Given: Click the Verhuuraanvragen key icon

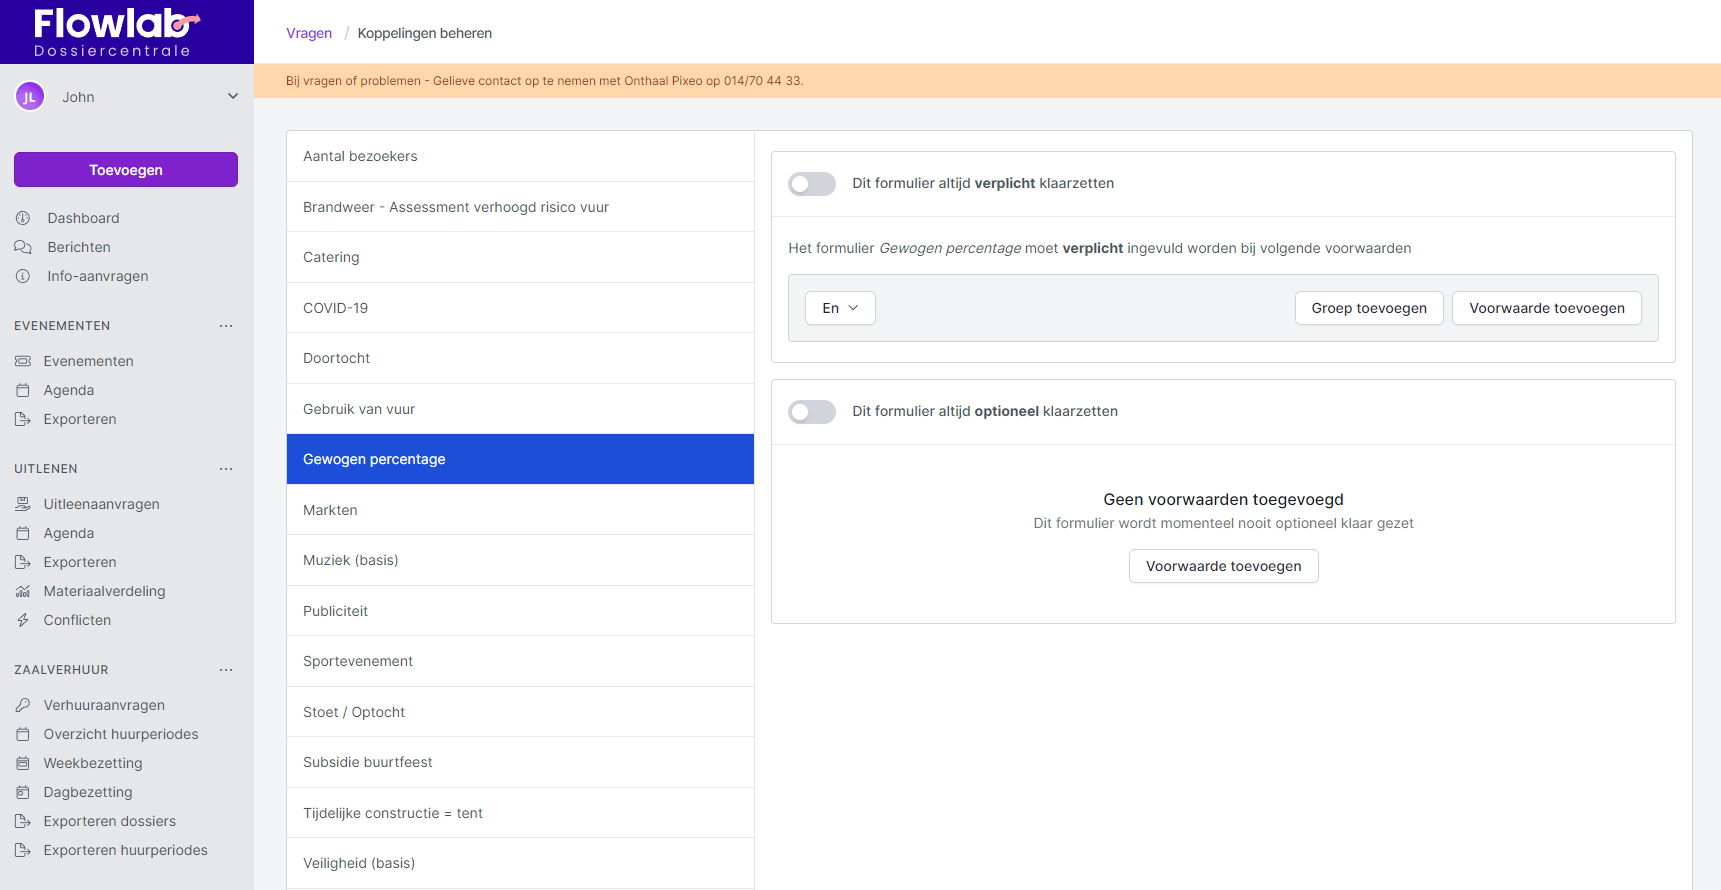Looking at the screenshot, I should pyautogui.click(x=23, y=705).
